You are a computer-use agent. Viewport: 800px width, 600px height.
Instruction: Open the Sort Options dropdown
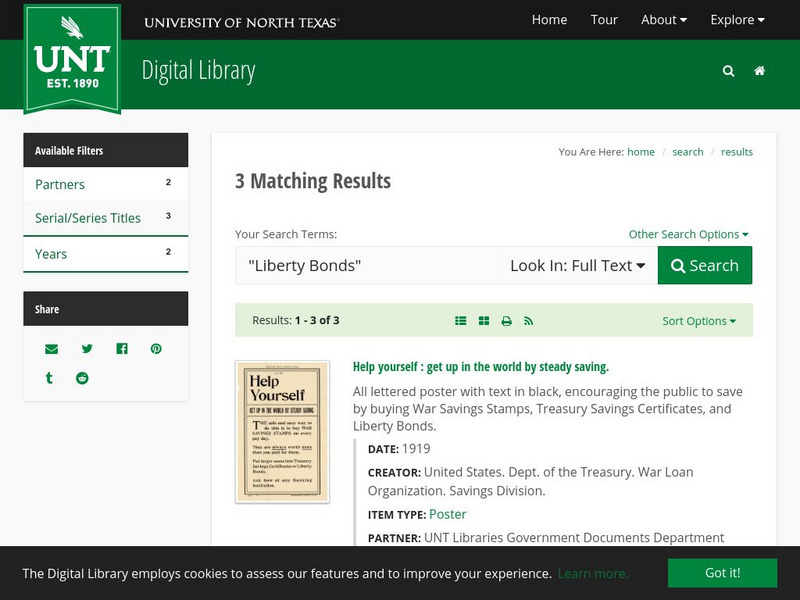click(698, 321)
